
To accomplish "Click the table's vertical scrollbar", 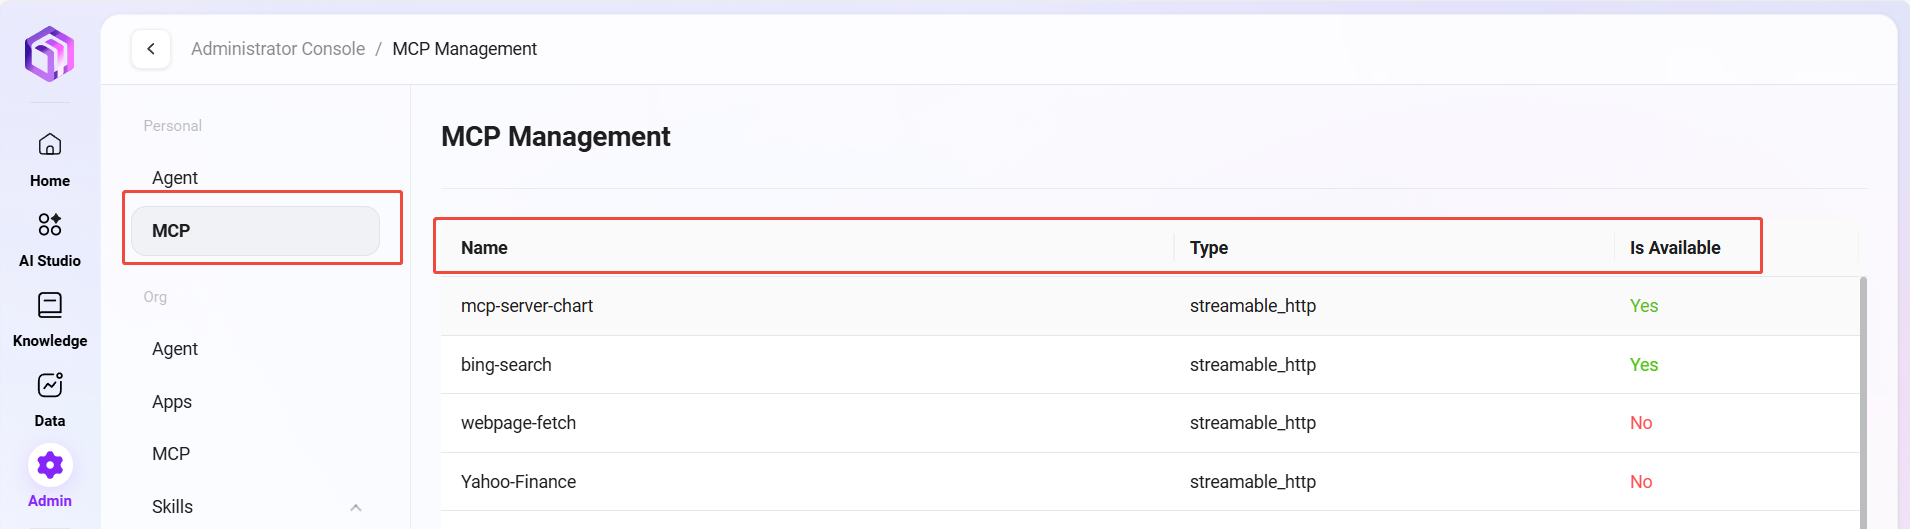I will pos(1863,400).
